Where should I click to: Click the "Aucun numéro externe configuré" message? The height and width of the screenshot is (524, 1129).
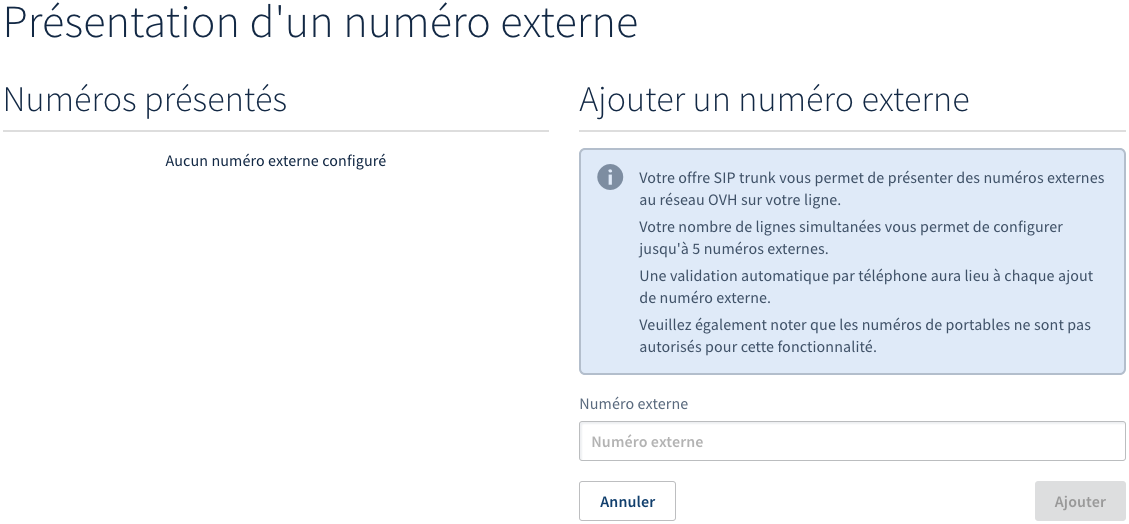275,160
